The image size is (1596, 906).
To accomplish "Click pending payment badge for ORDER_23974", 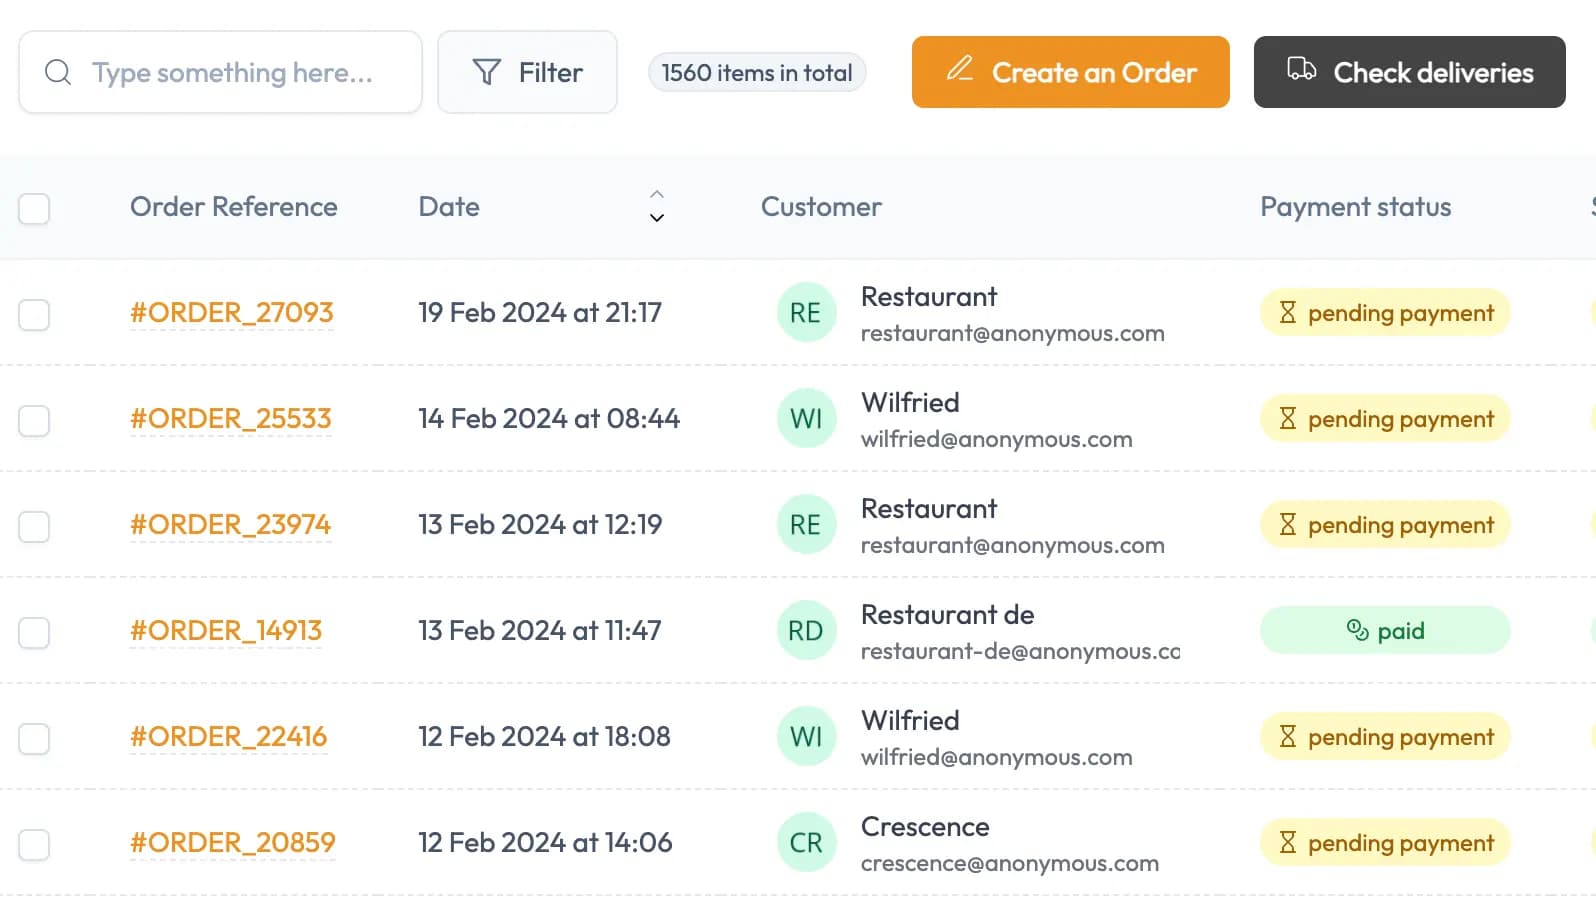I will (1385, 525).
